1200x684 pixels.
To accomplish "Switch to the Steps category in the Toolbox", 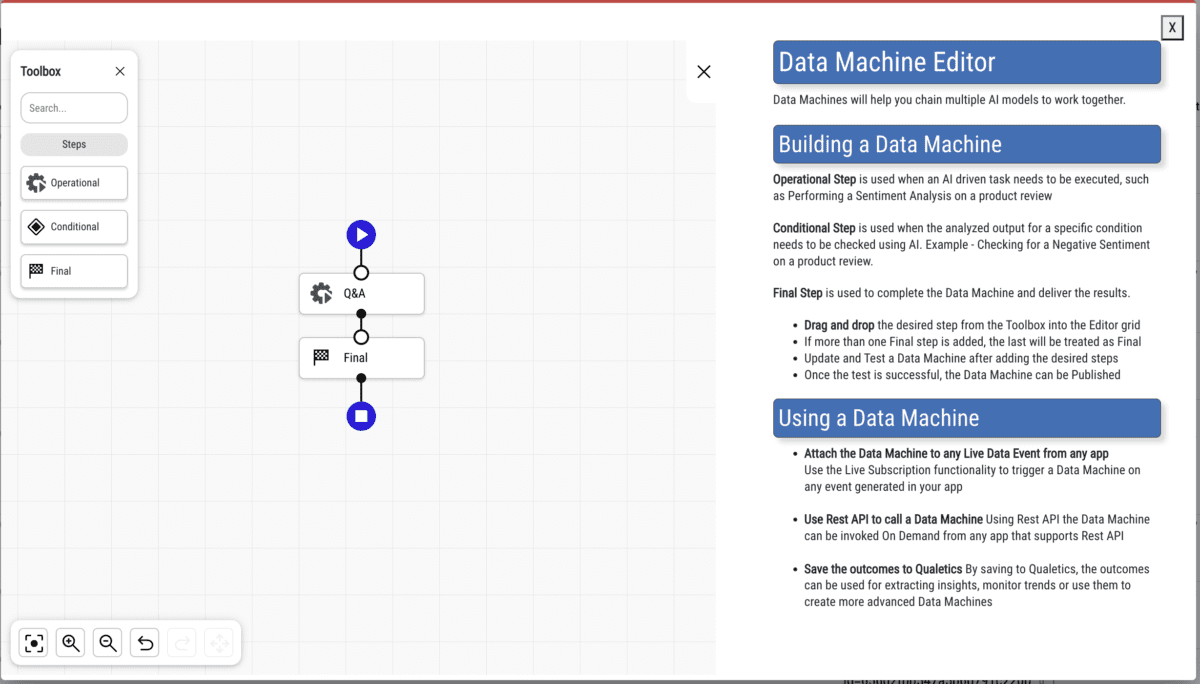I will coord(73,144).
